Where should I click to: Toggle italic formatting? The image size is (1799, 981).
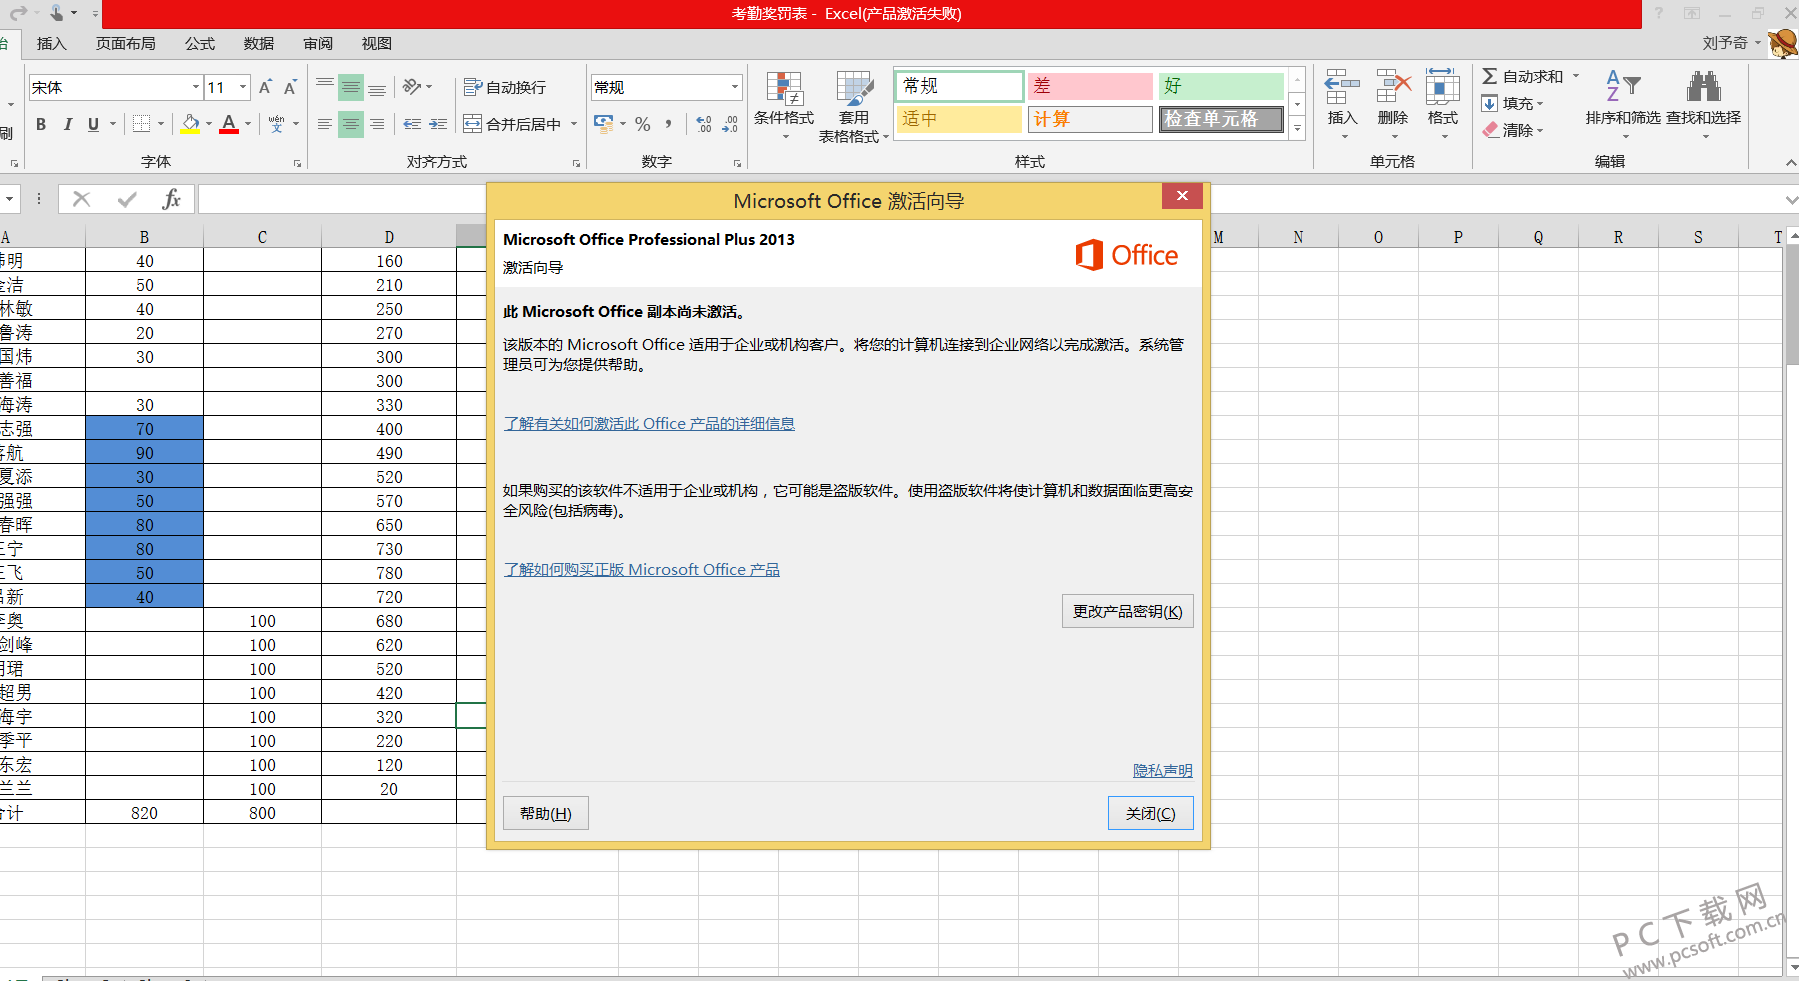coord(67,124)
